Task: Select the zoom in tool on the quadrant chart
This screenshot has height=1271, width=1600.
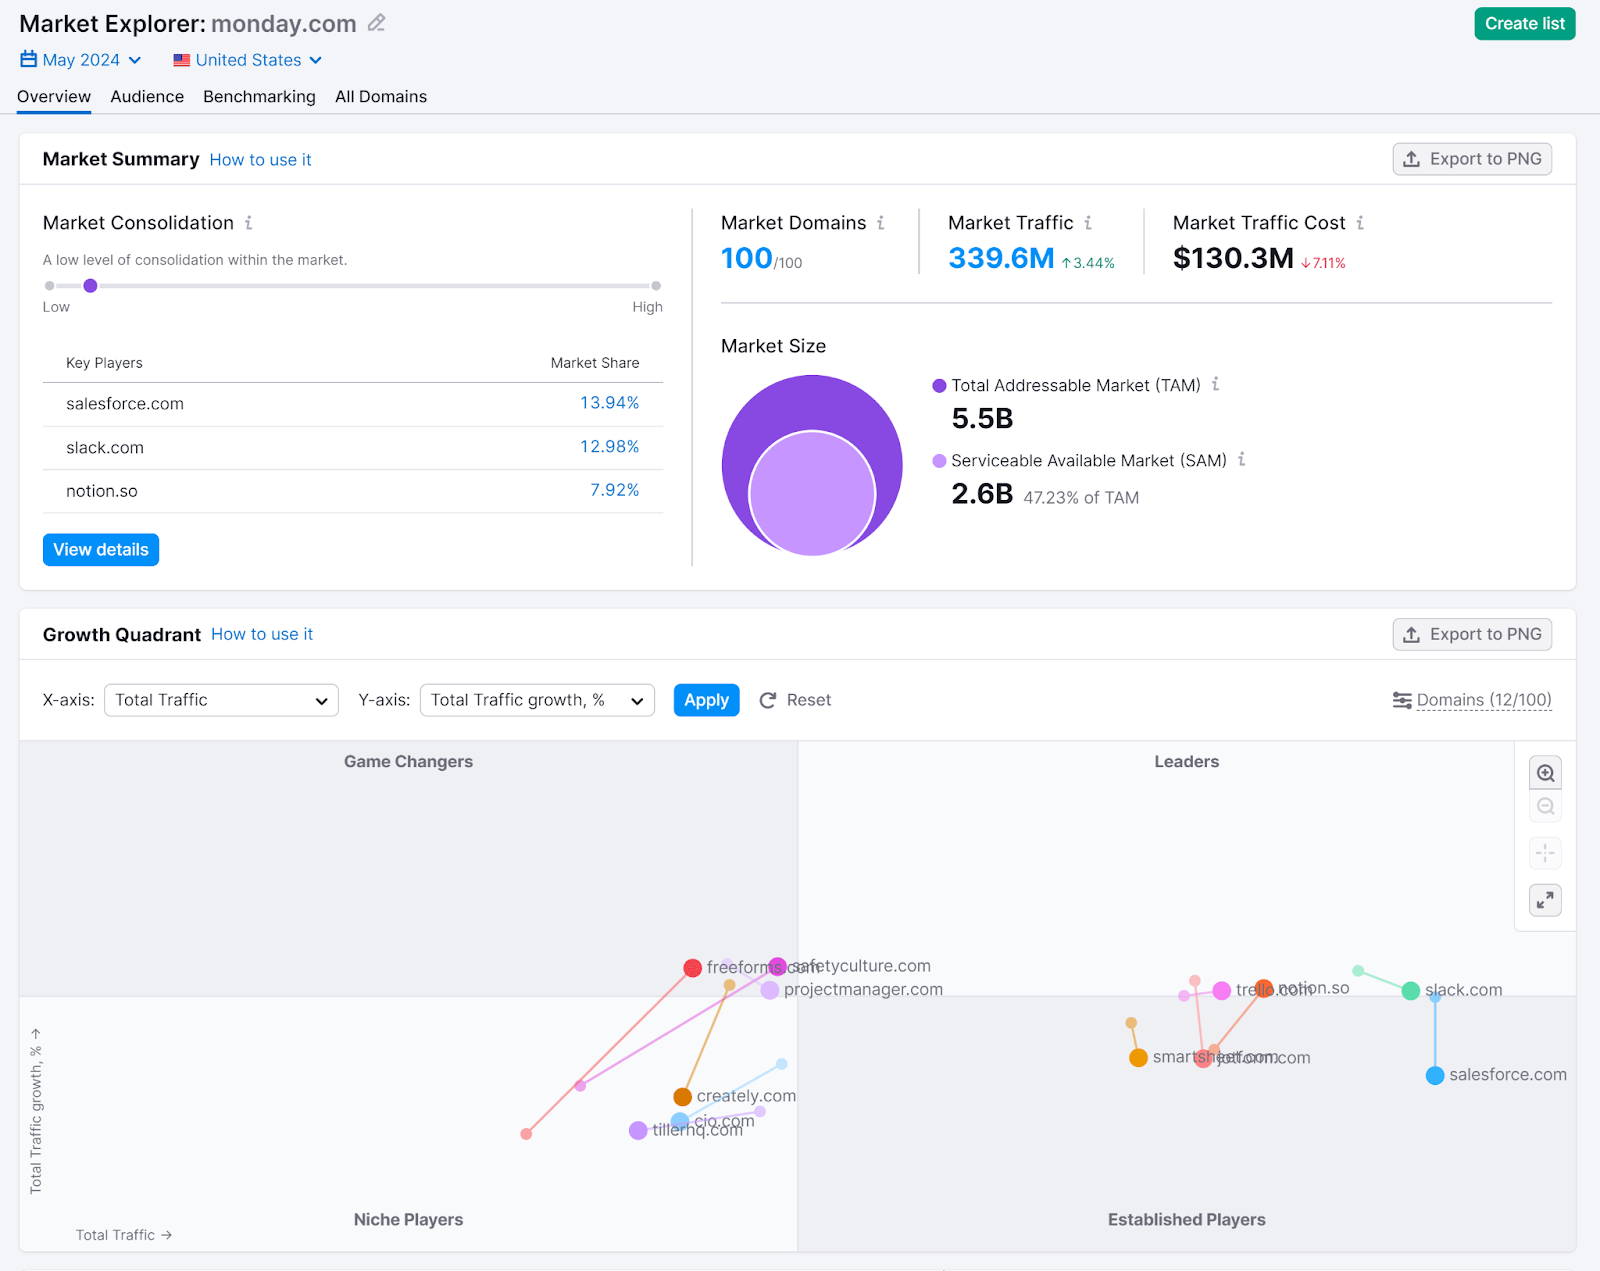Action: 1545,772
